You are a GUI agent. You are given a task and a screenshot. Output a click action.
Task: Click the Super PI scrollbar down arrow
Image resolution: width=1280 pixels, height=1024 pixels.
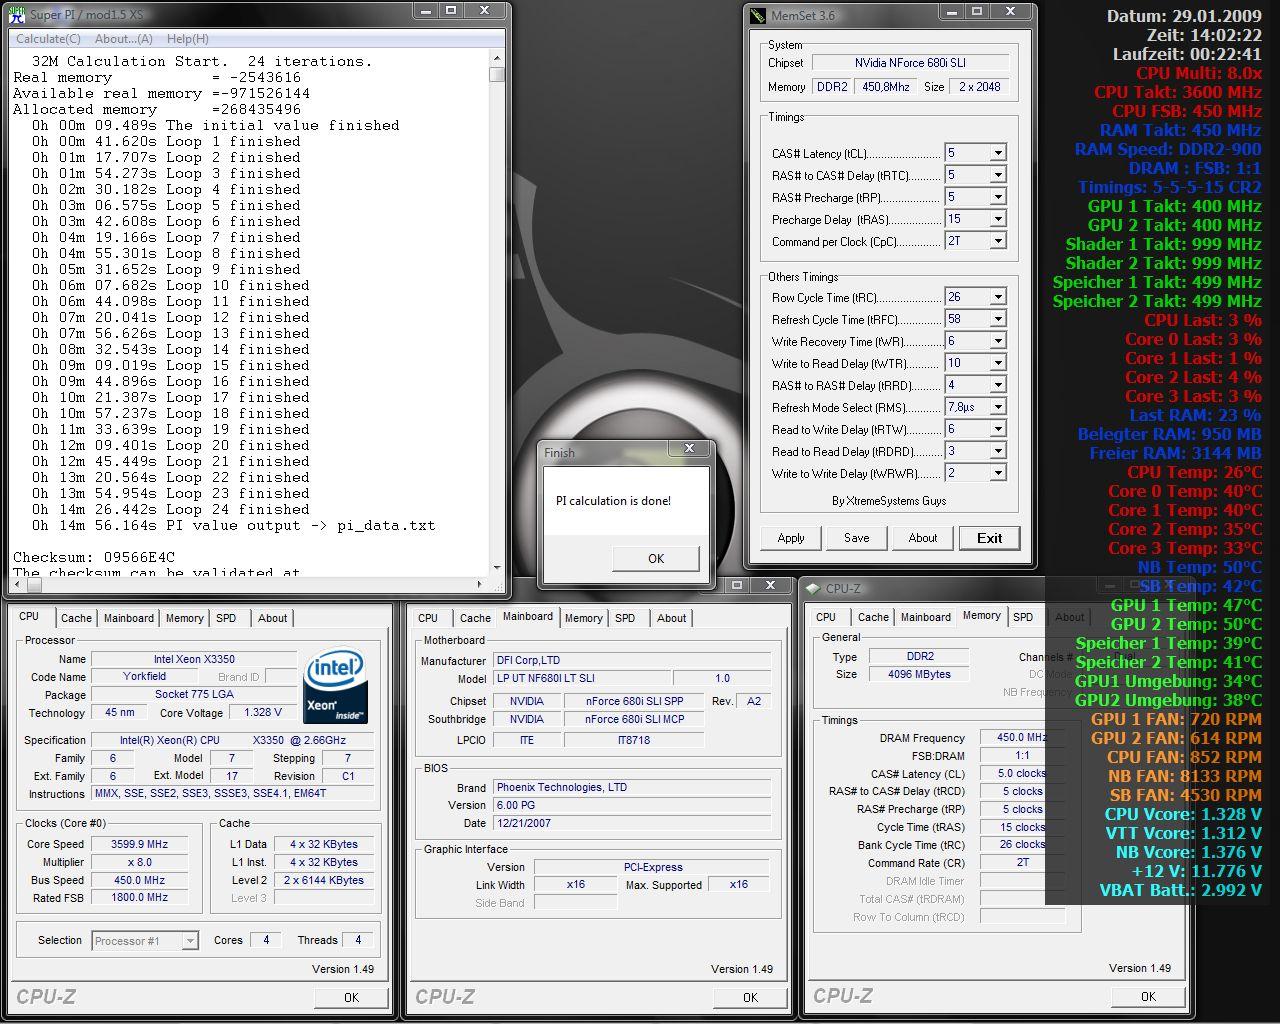tap(497, 568)
